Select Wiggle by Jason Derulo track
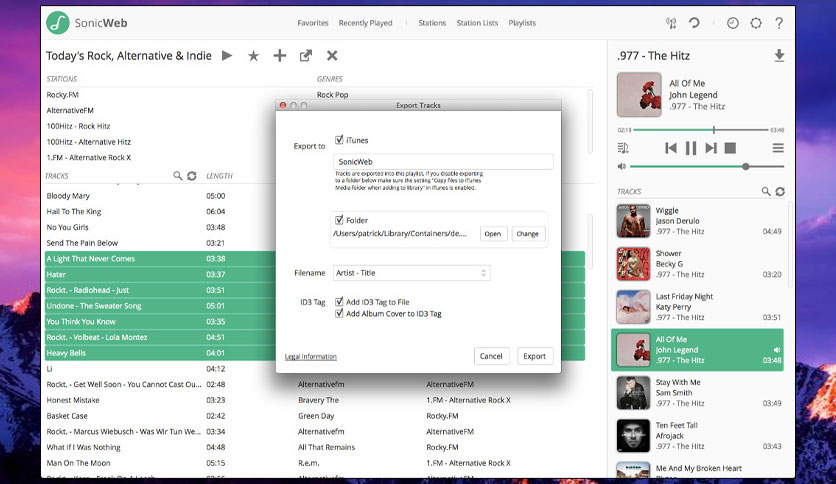Viewport: 836px width, 484px height. click(x=698, y=221)
